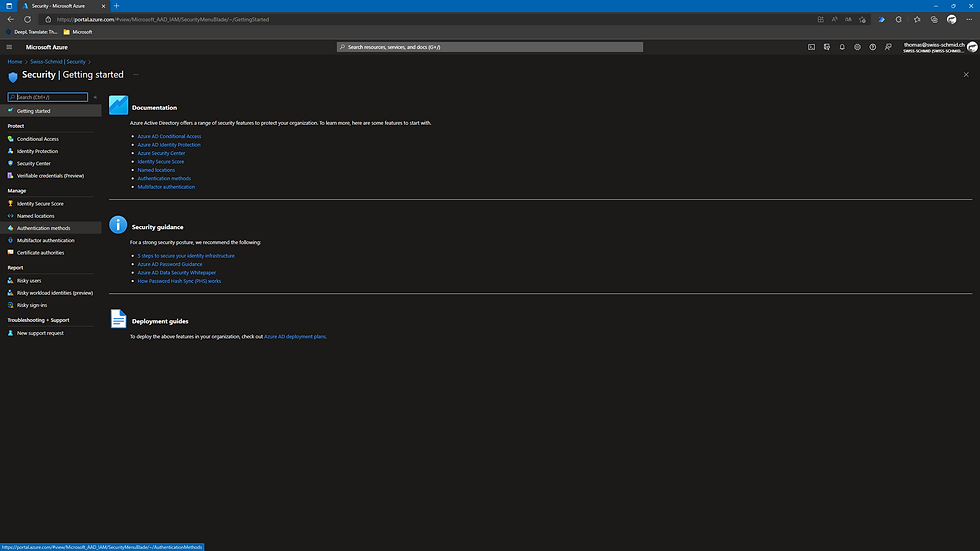Open the browser profile avatar
Image resolution: width=980 pixels, height=551 pixels.
[952, 19]
